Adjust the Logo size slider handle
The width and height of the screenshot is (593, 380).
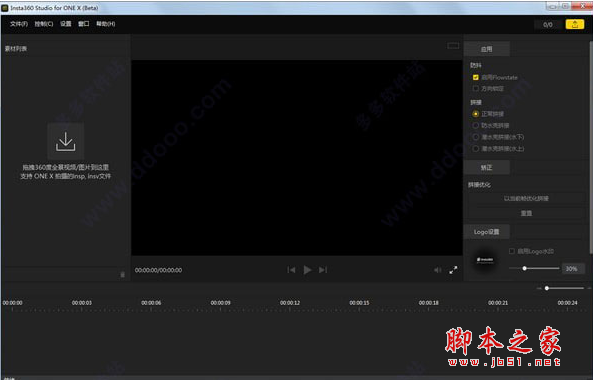pos(525,268)
